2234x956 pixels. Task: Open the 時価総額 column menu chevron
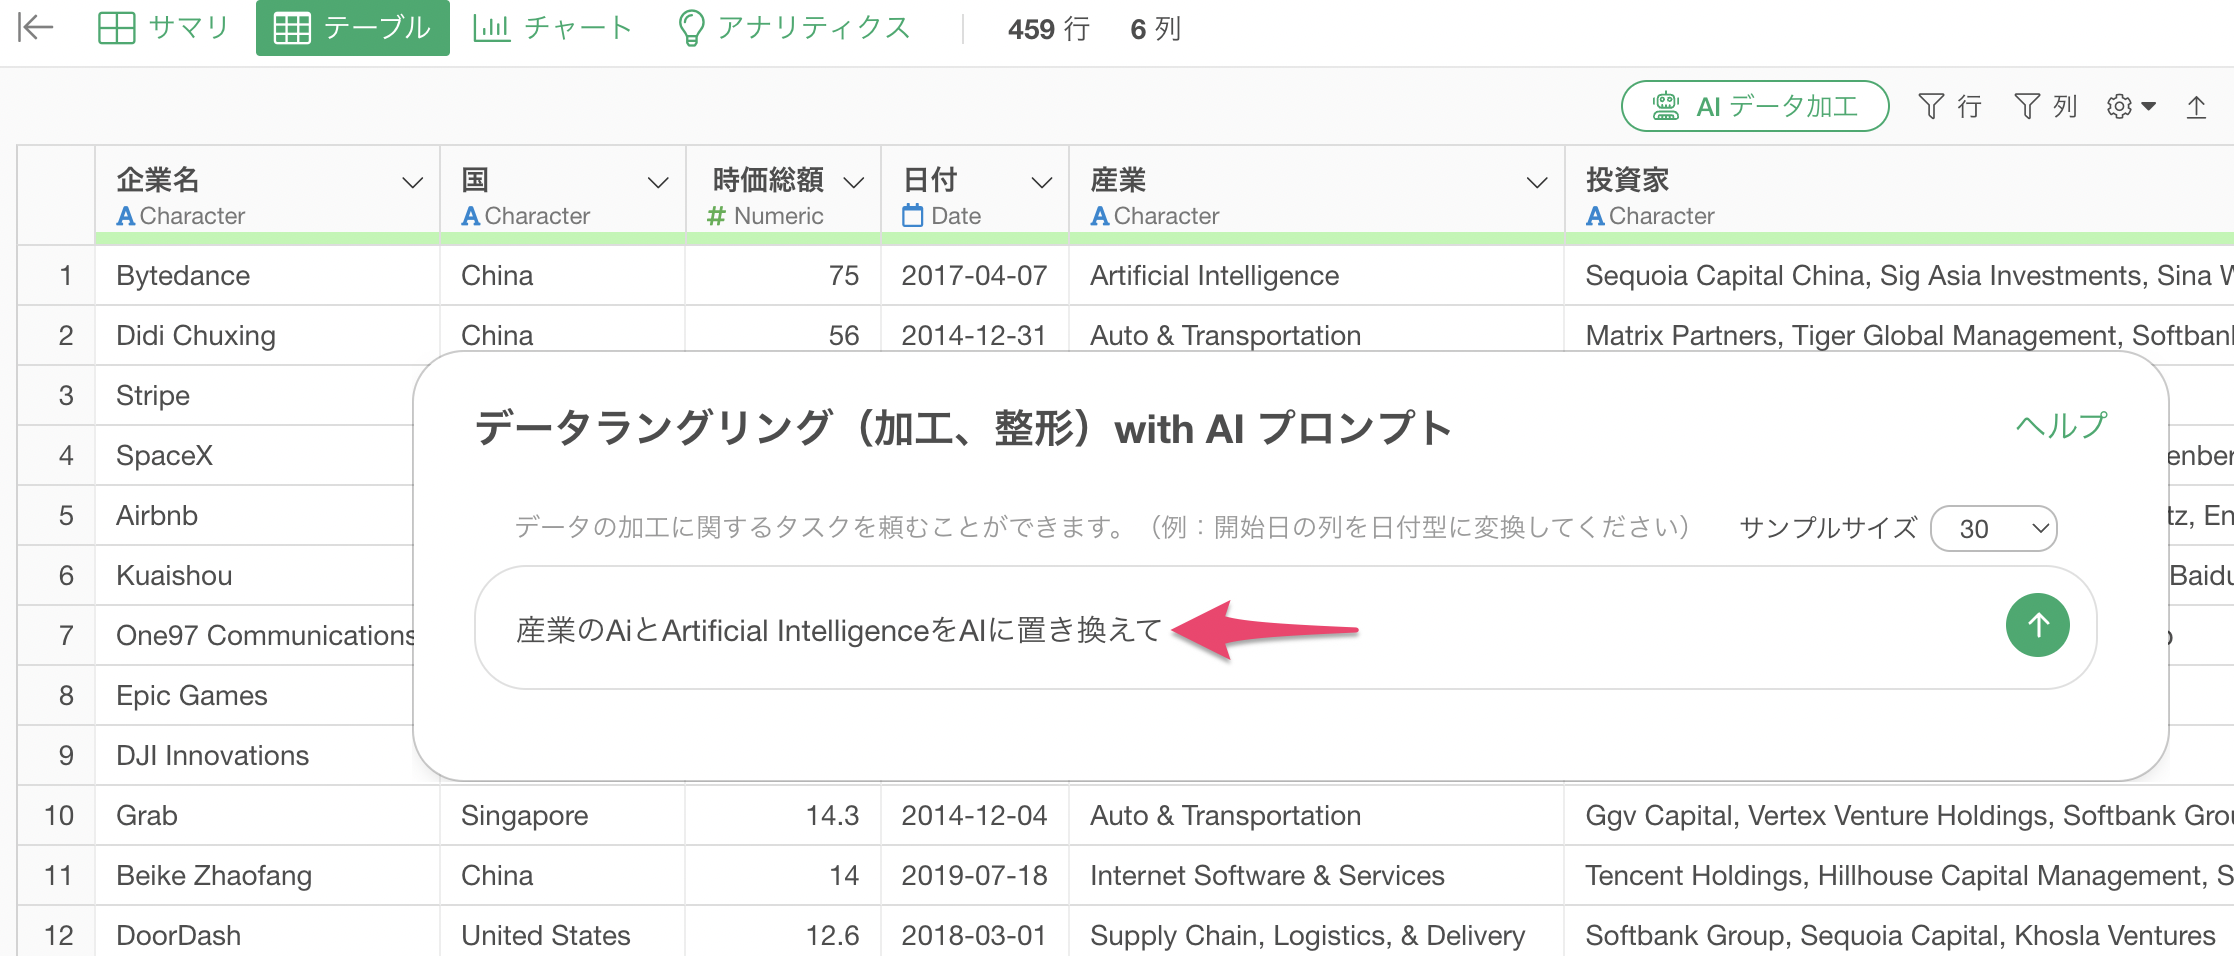click(x=853, y=182)
